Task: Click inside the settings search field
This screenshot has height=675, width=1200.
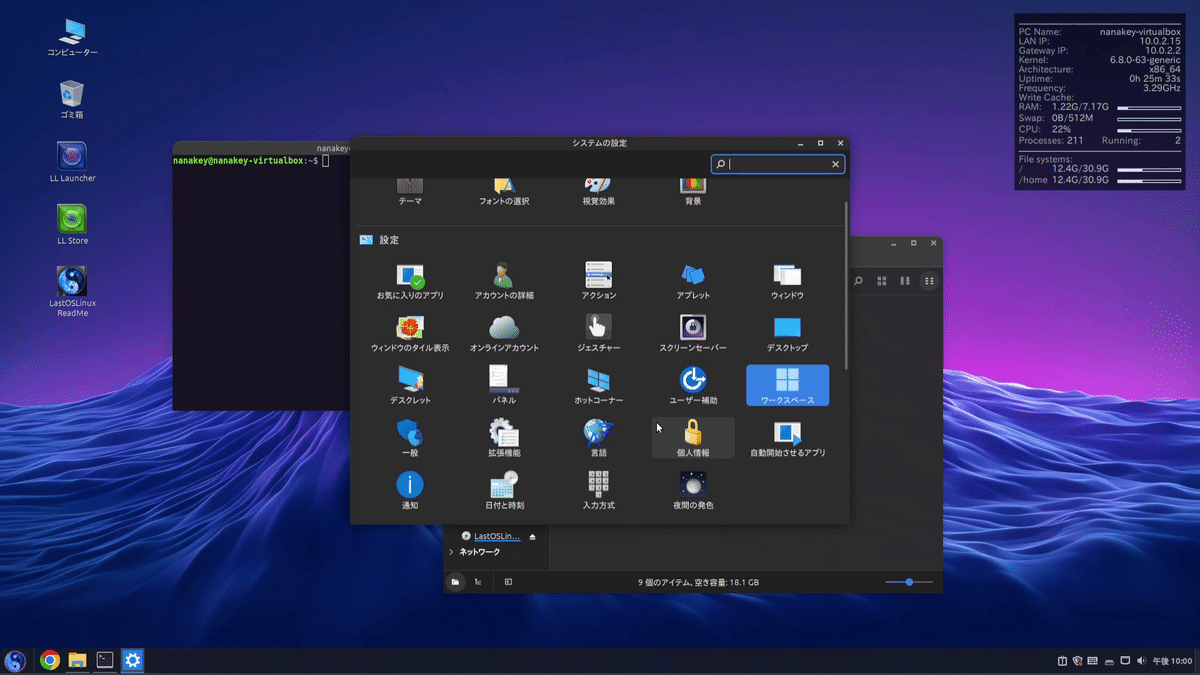Action: 775,163
